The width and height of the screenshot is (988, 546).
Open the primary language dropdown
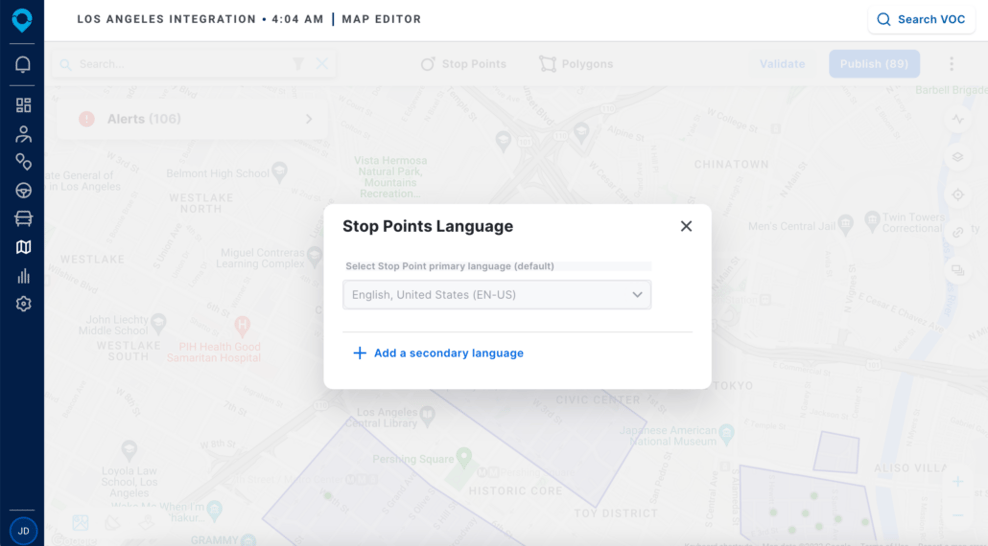[497, 295]
